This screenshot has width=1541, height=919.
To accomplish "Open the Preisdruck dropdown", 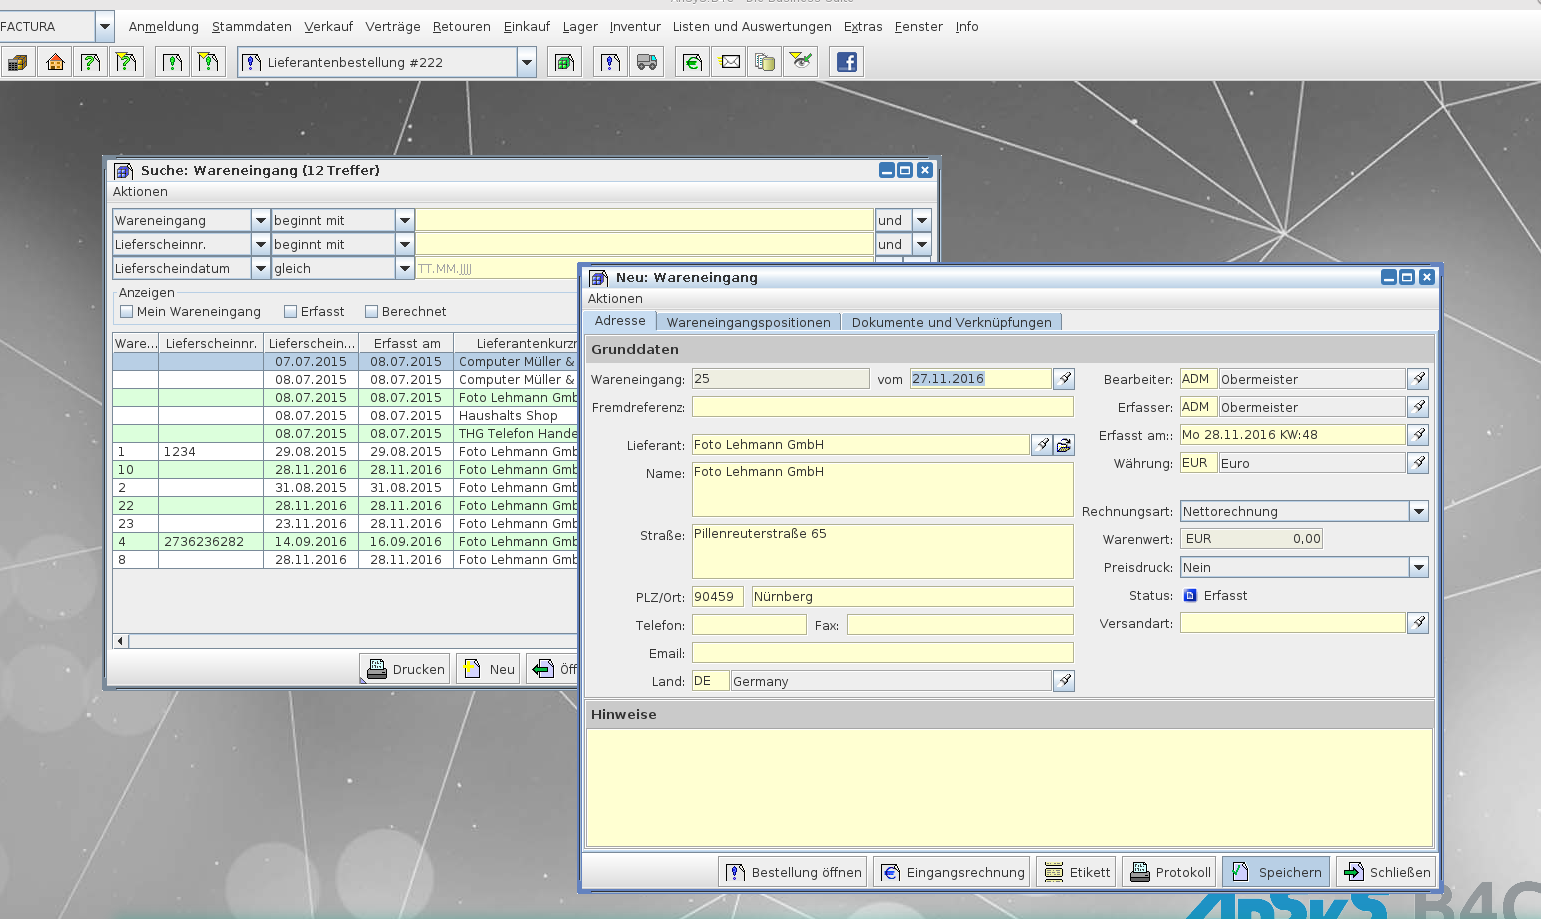I will 1418,567.
